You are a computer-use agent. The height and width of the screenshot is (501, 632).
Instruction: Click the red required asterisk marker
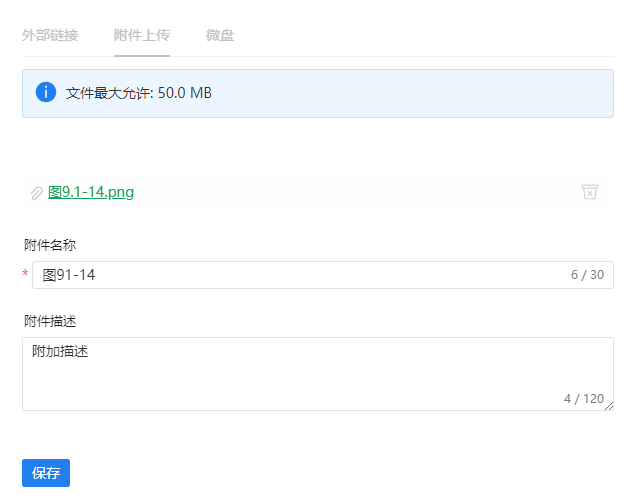pos(26,275)
